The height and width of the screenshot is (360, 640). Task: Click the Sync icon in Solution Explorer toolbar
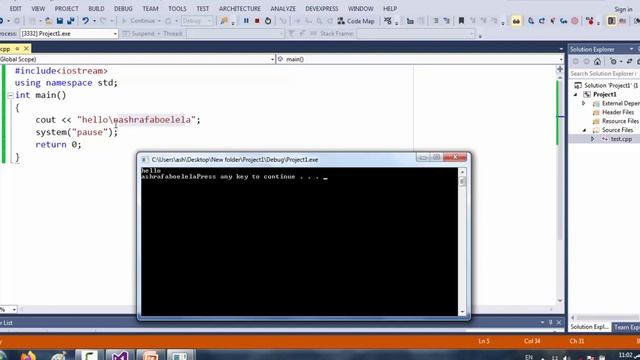point(629,62)
